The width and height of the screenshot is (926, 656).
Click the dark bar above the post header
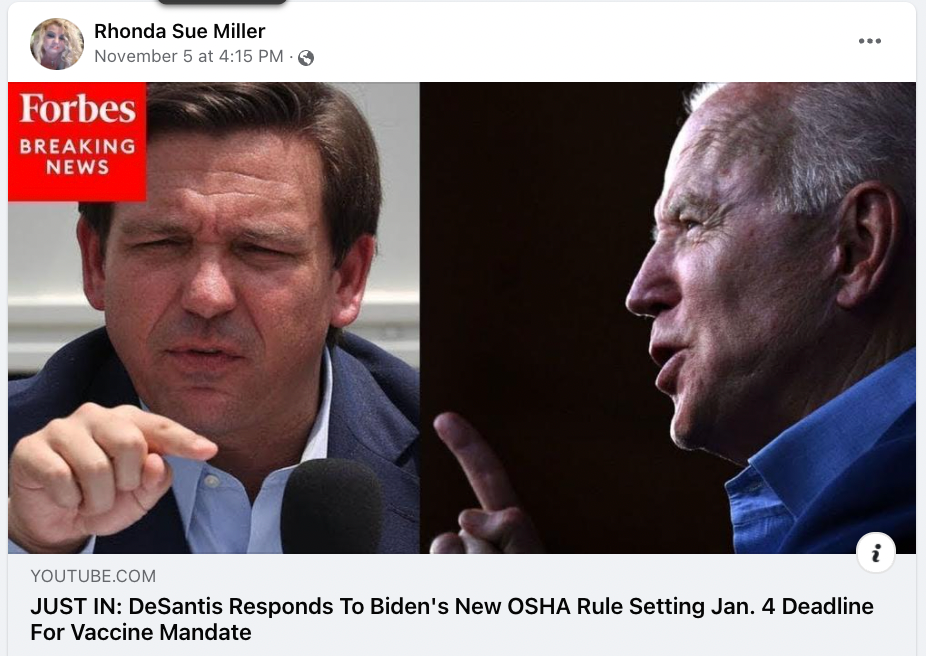pos(222,2)
